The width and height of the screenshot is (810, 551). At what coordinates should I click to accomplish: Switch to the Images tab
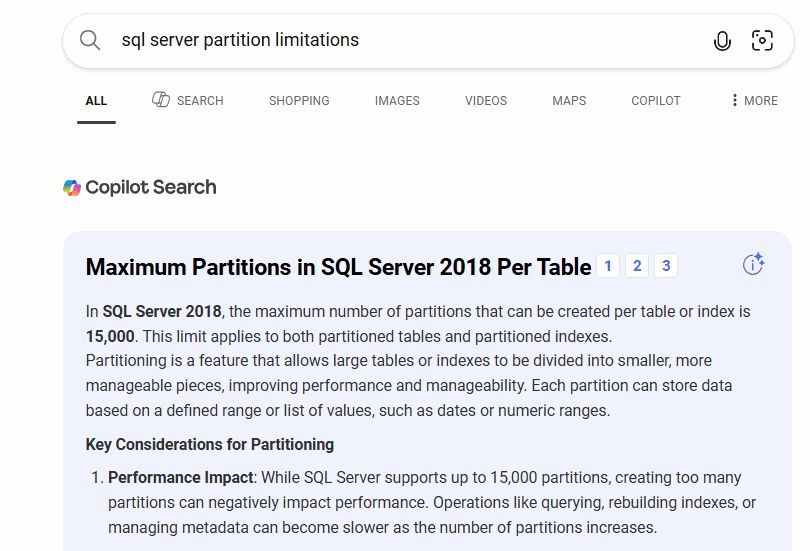tap(397, 101)
